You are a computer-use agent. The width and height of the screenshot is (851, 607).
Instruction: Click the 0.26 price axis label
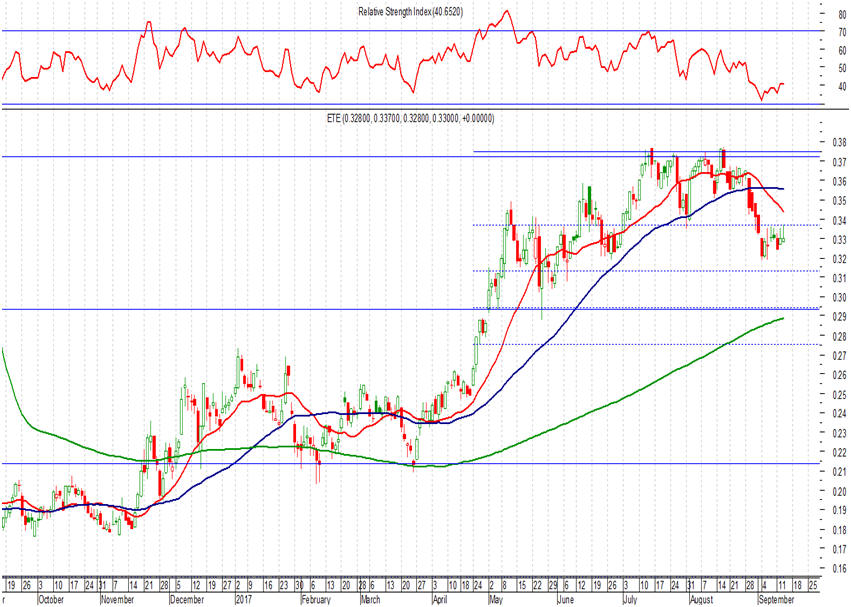coord(840,375)
